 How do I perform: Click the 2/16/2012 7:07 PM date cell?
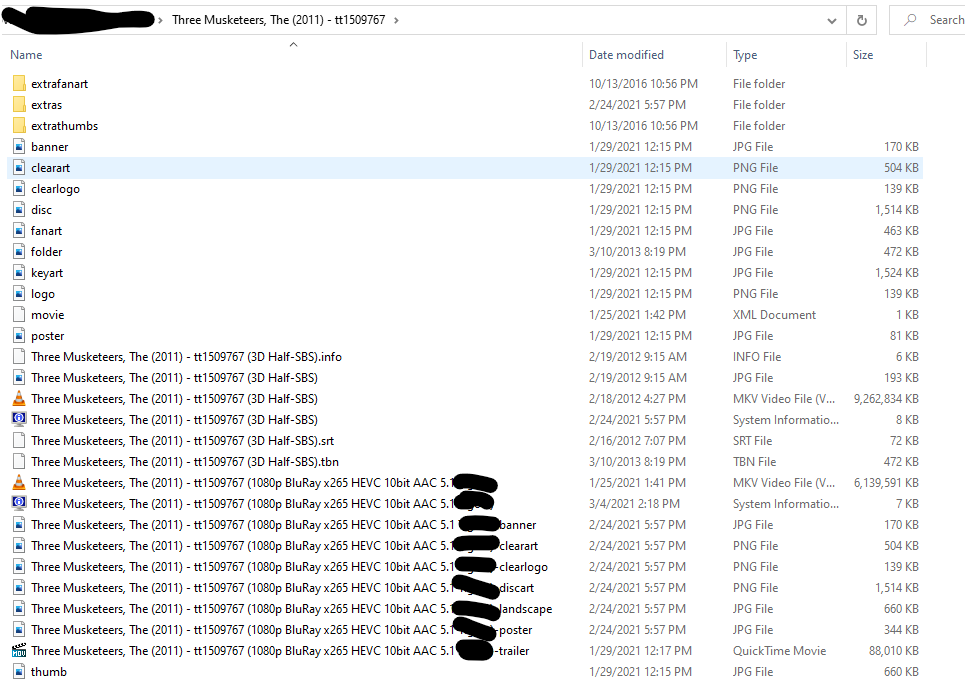636,440
